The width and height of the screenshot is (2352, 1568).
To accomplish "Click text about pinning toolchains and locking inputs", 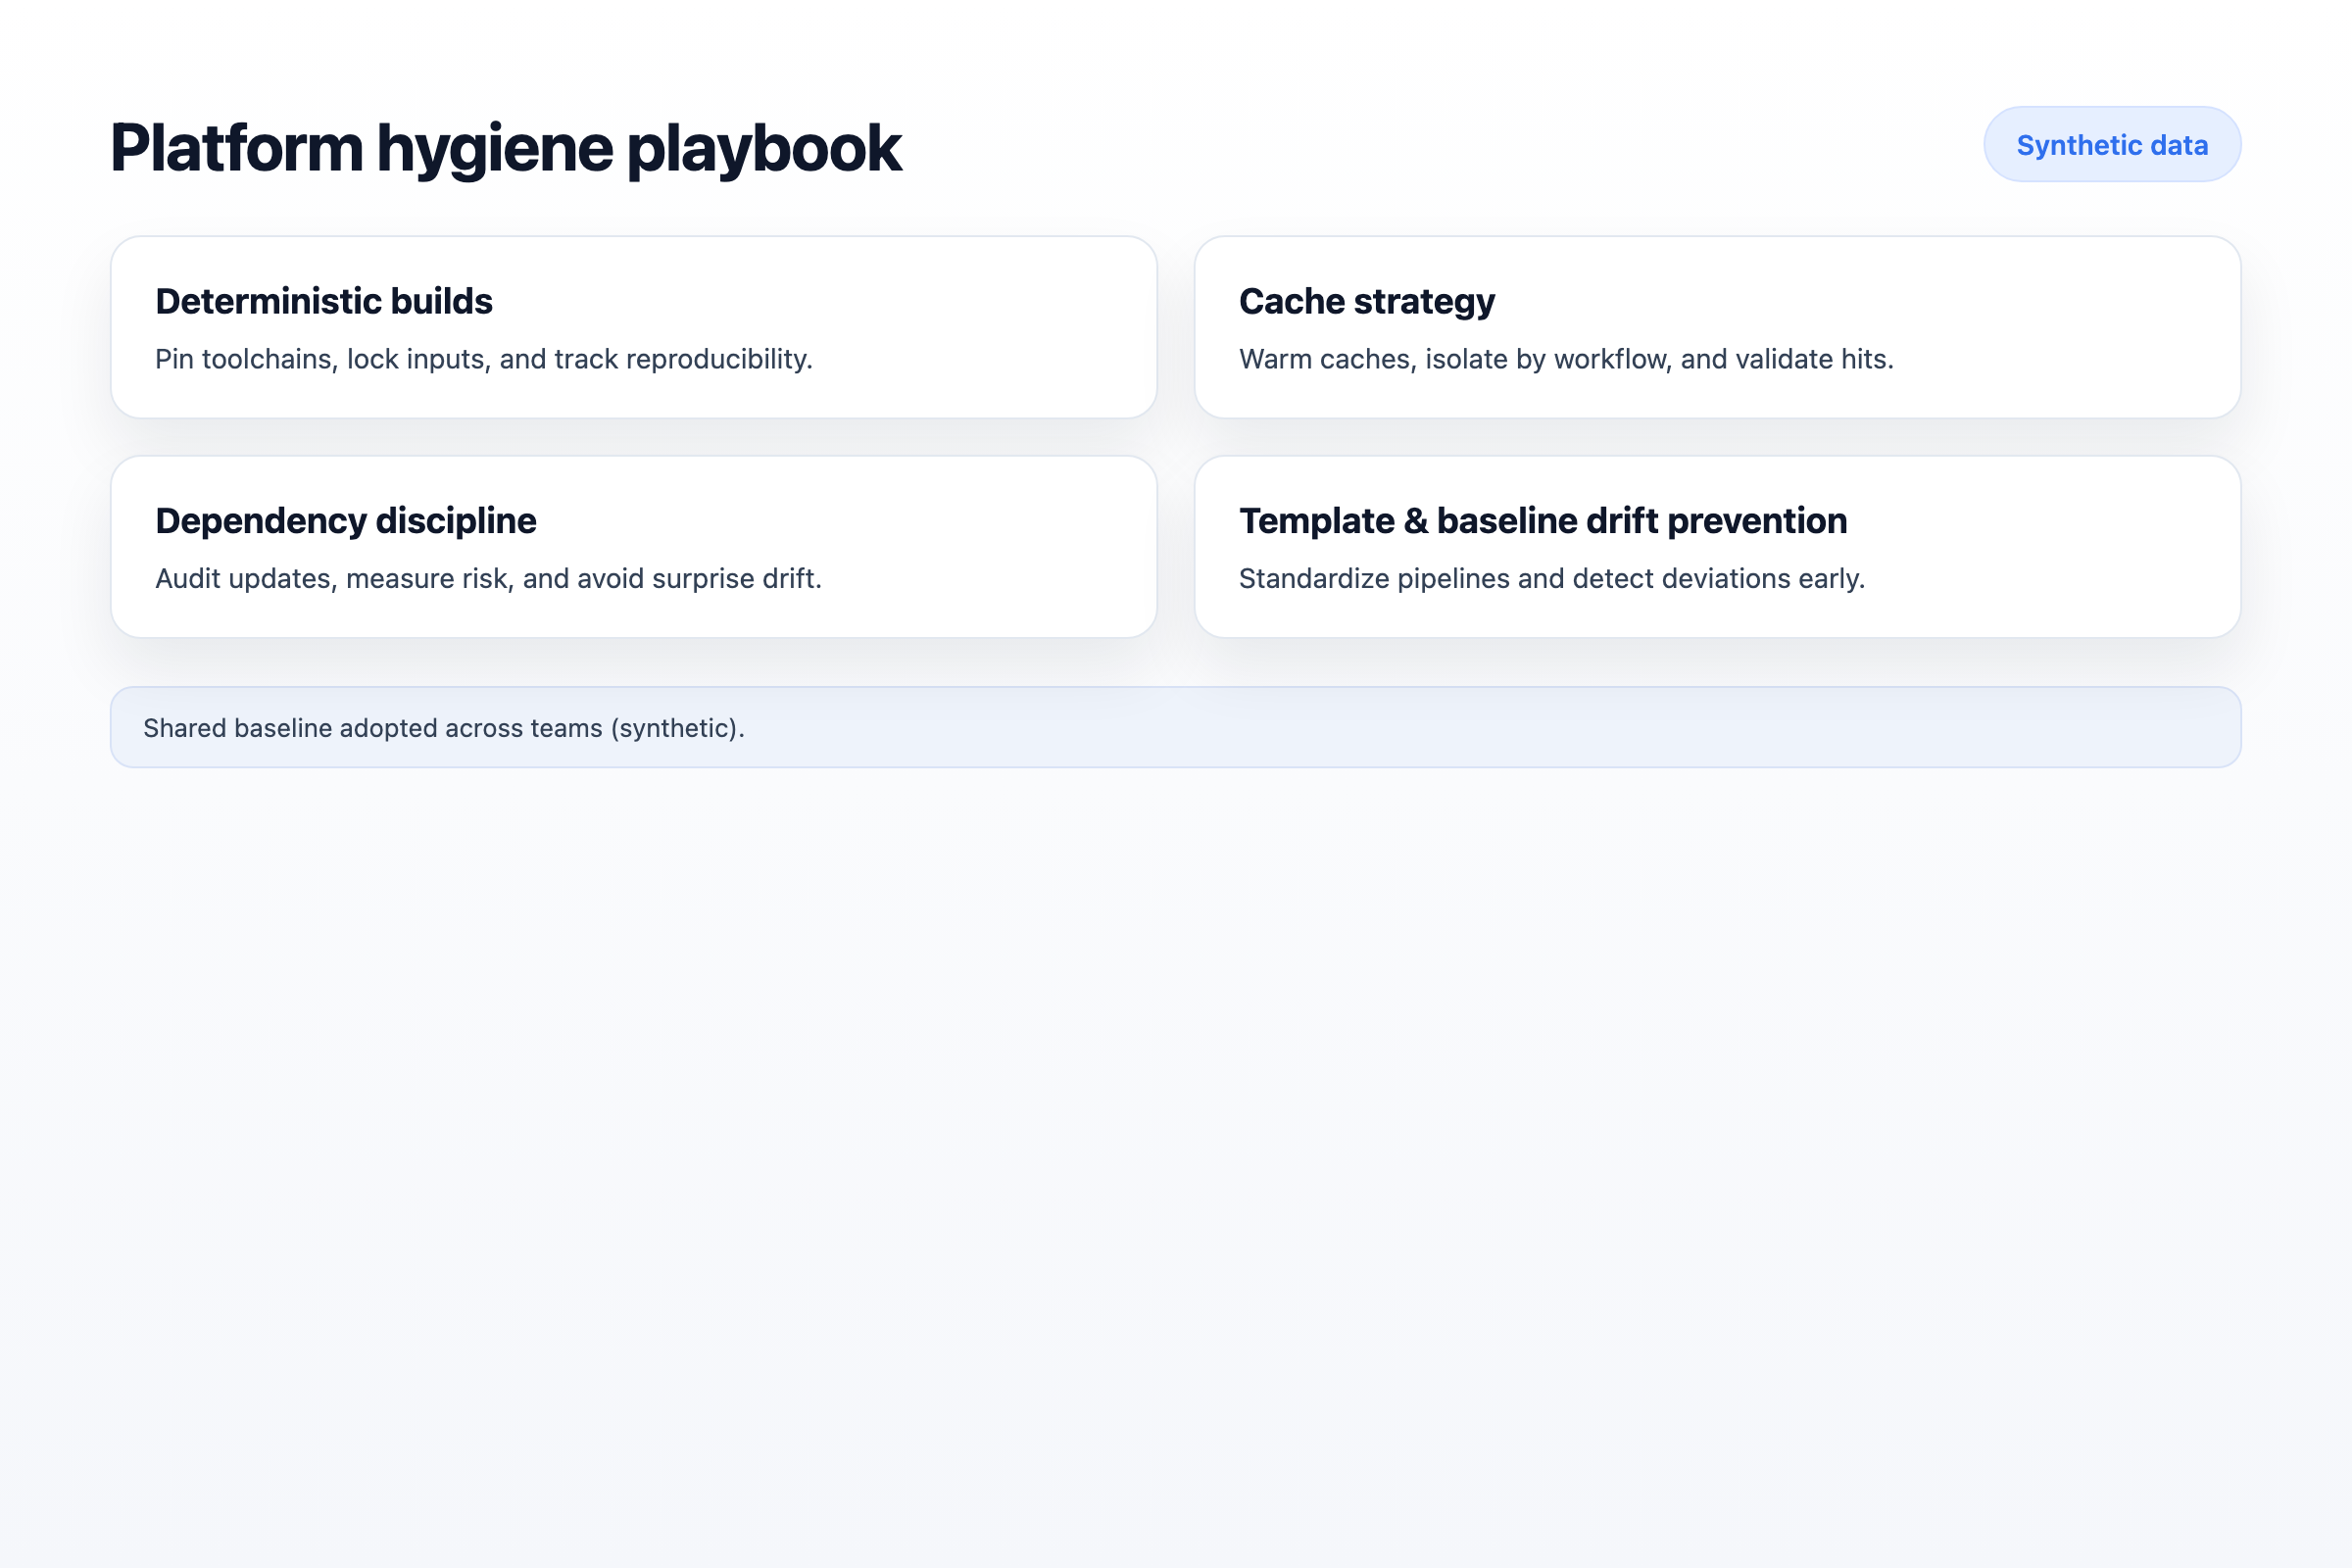I will coord(484,359).
